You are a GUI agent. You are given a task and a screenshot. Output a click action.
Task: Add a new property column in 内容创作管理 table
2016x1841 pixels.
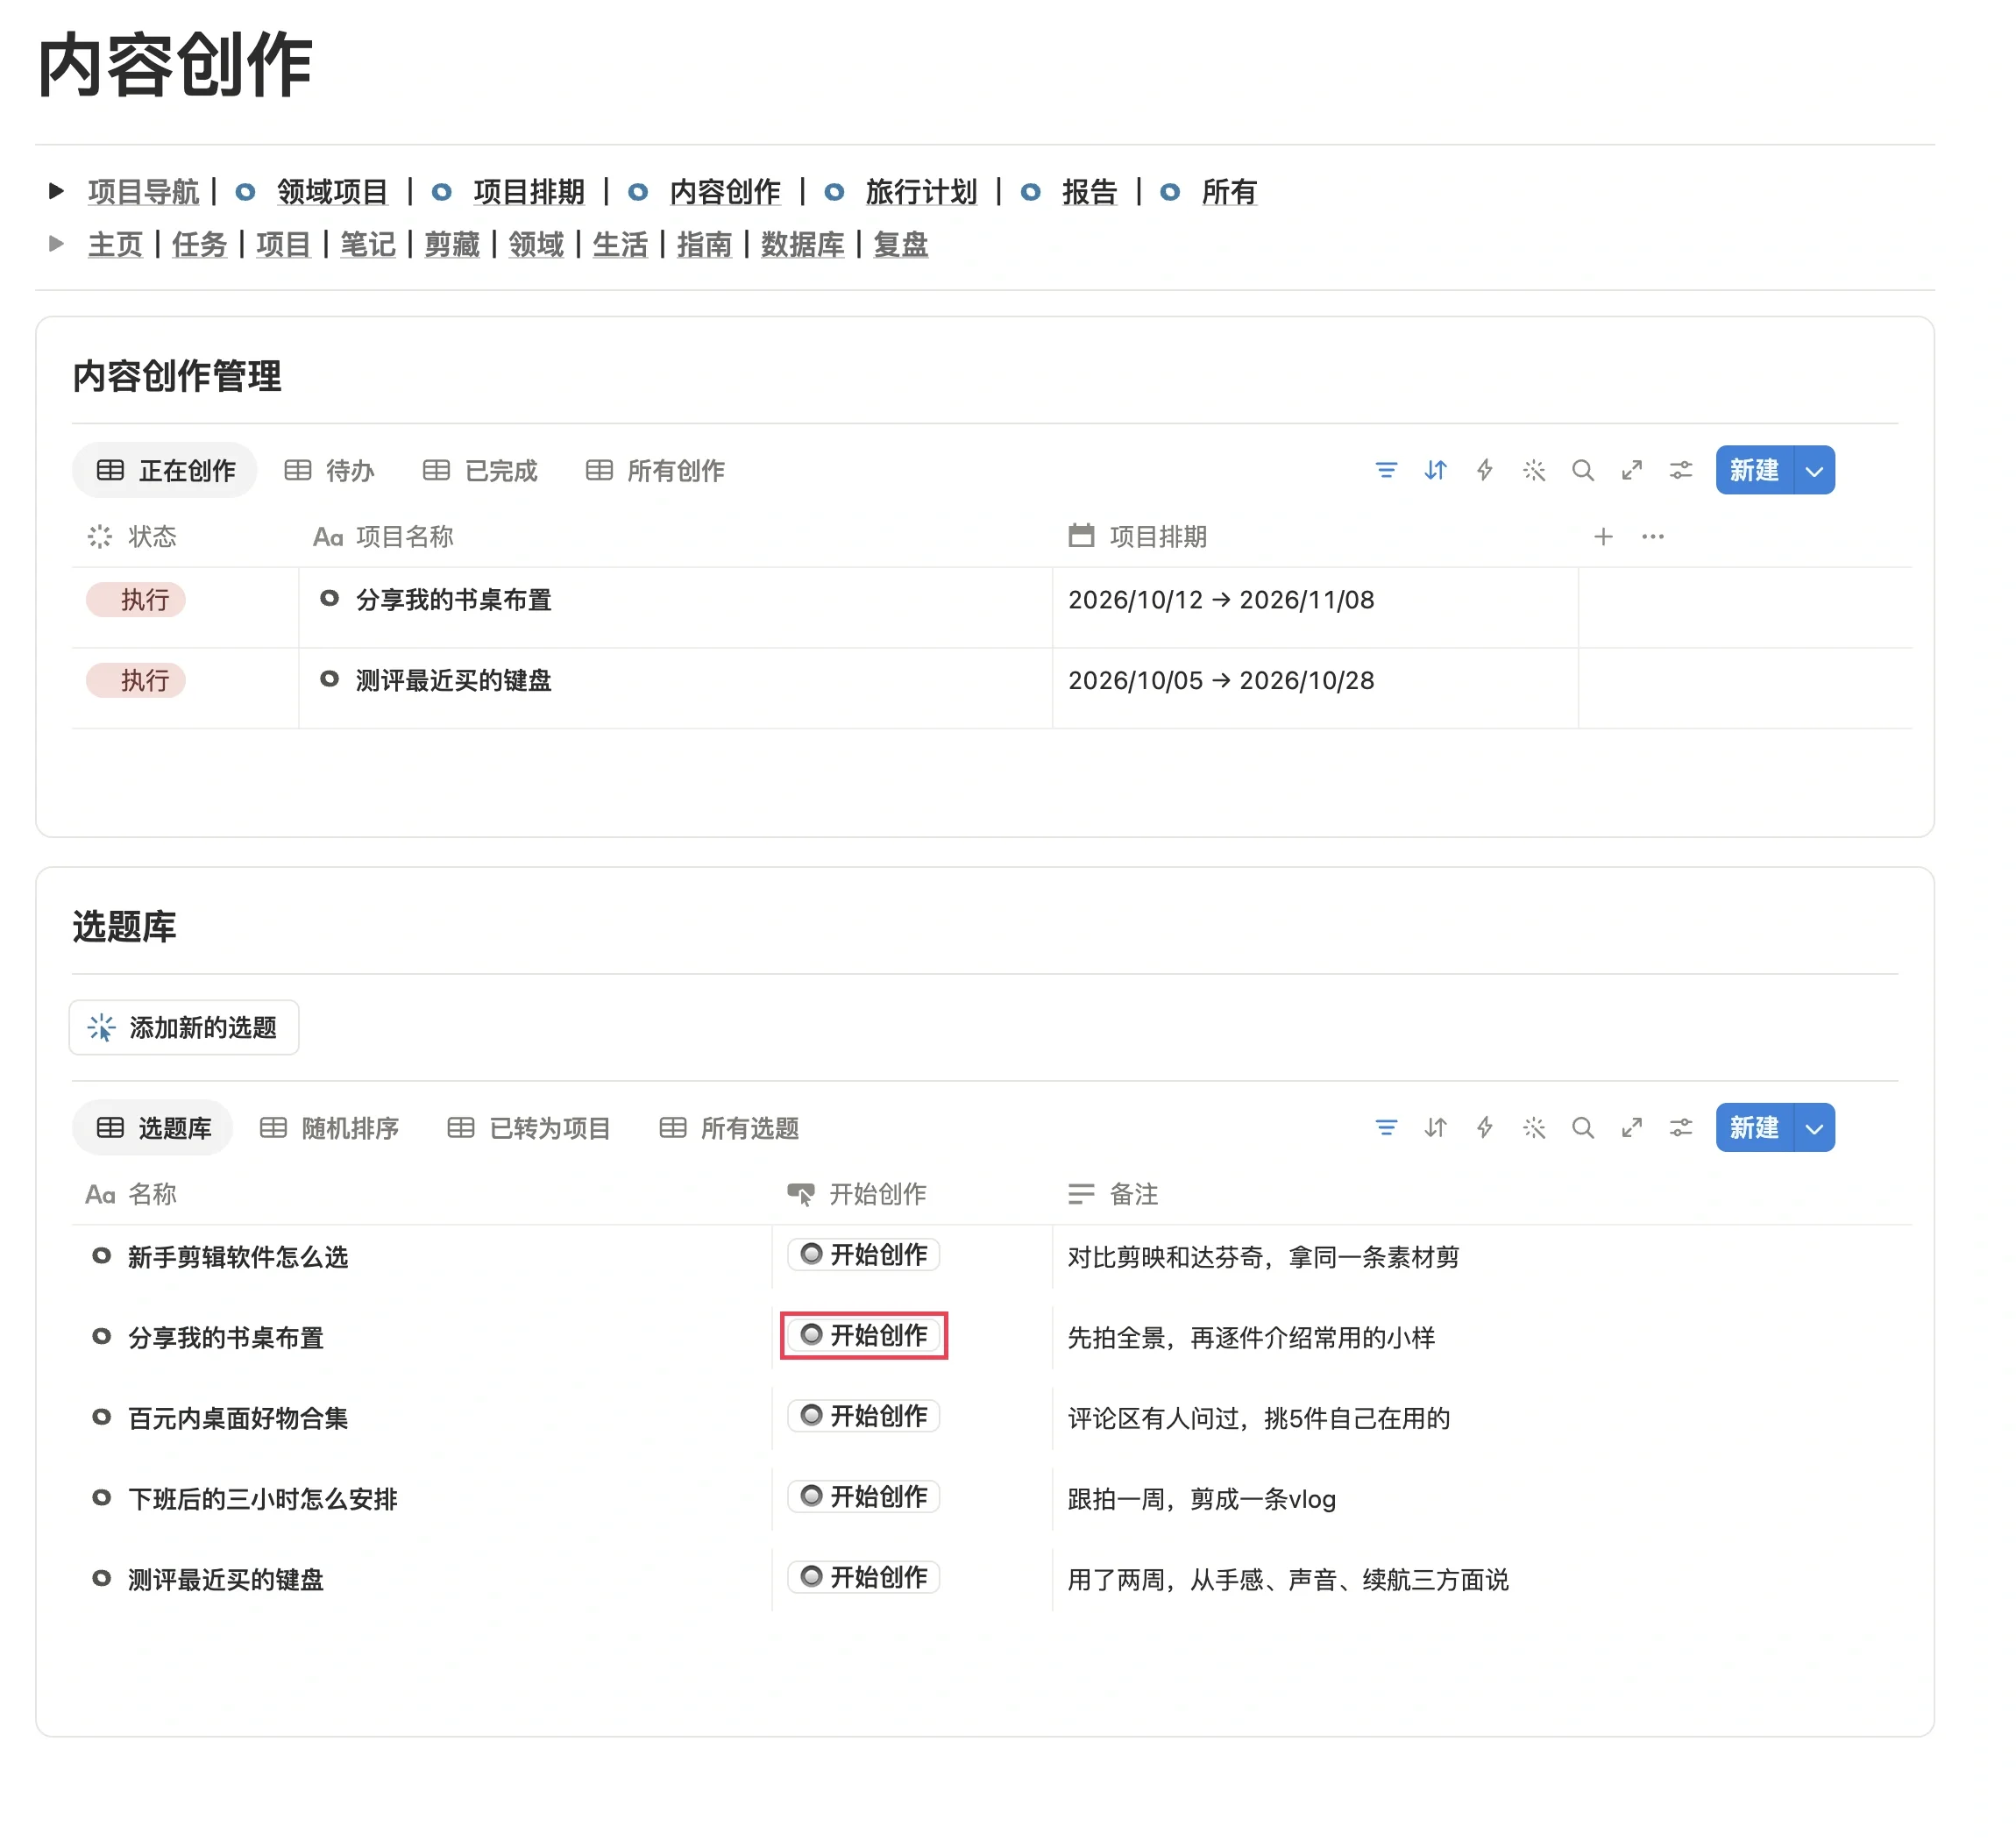1603,537
